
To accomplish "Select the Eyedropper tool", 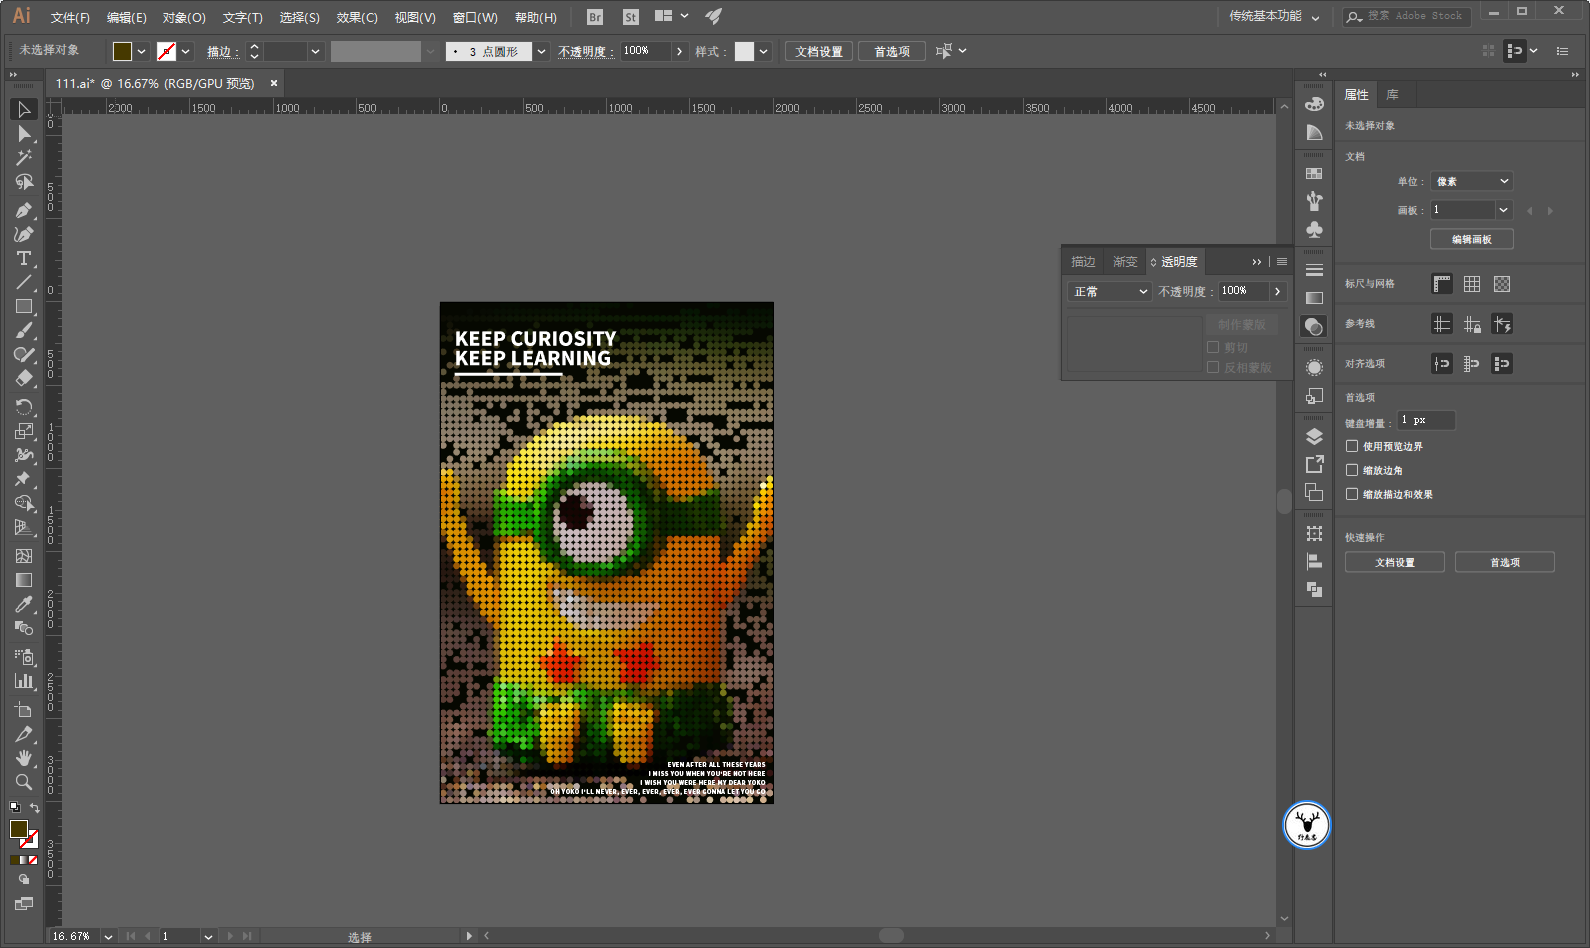I will [23, 604].
